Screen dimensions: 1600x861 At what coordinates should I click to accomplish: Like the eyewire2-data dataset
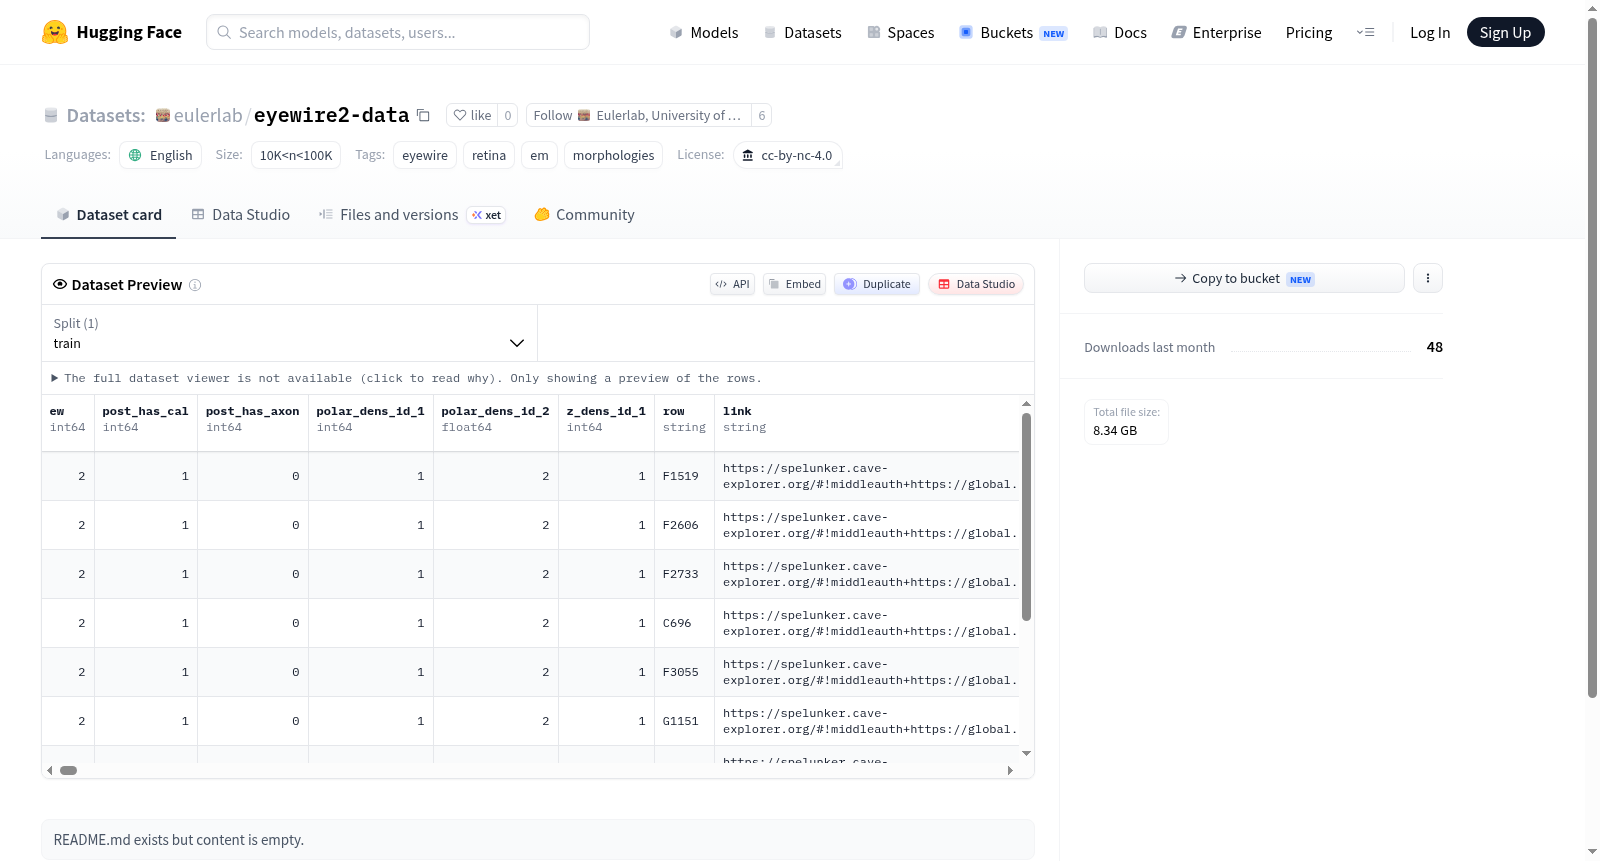(472, 115)
